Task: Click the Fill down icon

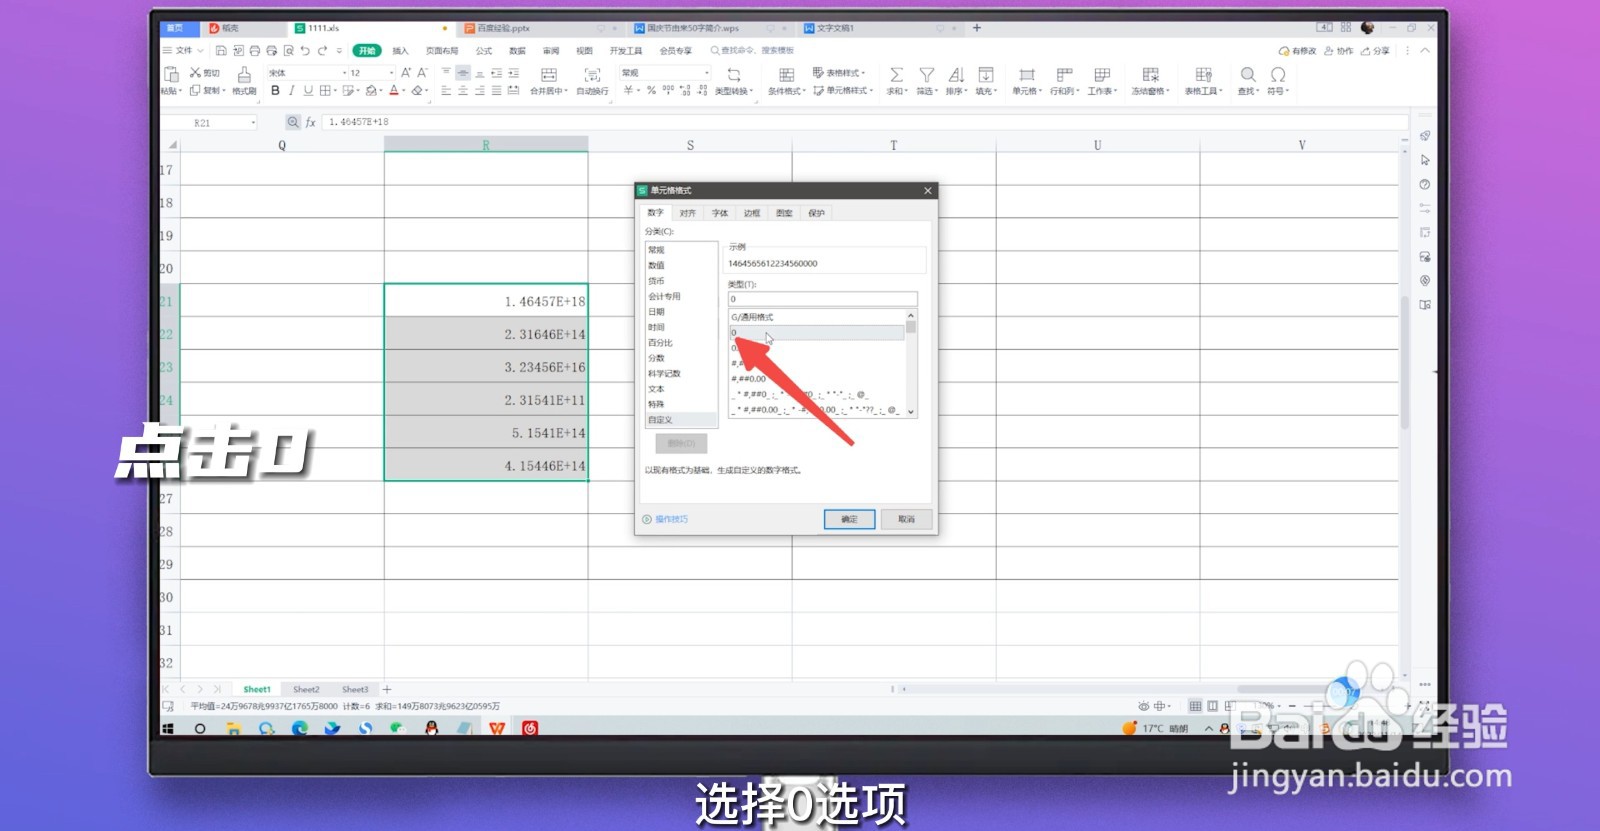Action: [x=985, y=75]
